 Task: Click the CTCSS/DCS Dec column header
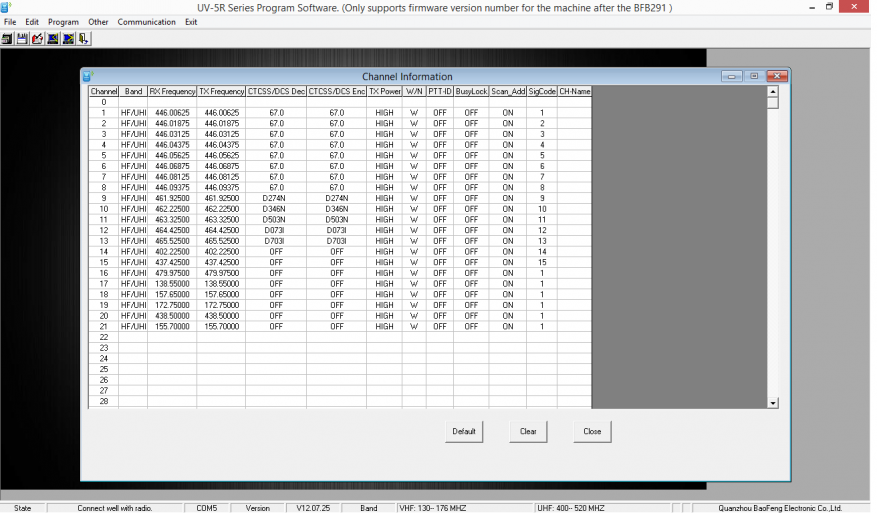(276, 91)
